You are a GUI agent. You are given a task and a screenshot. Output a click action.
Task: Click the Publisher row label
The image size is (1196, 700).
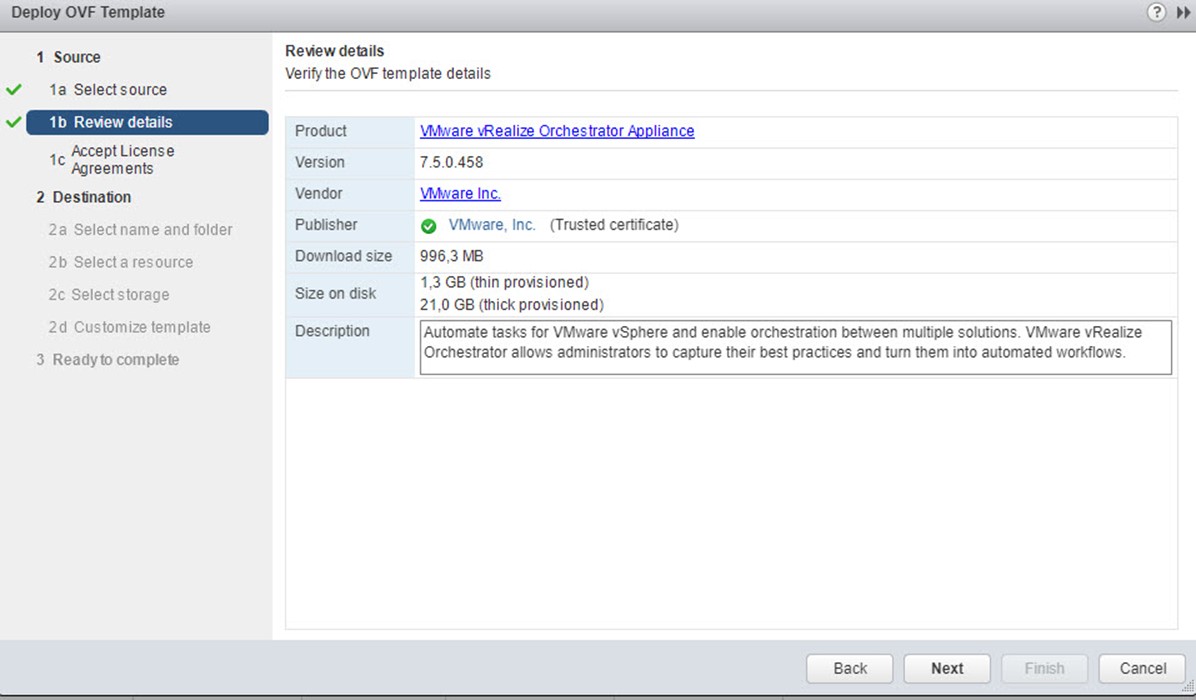pos(326,225)
